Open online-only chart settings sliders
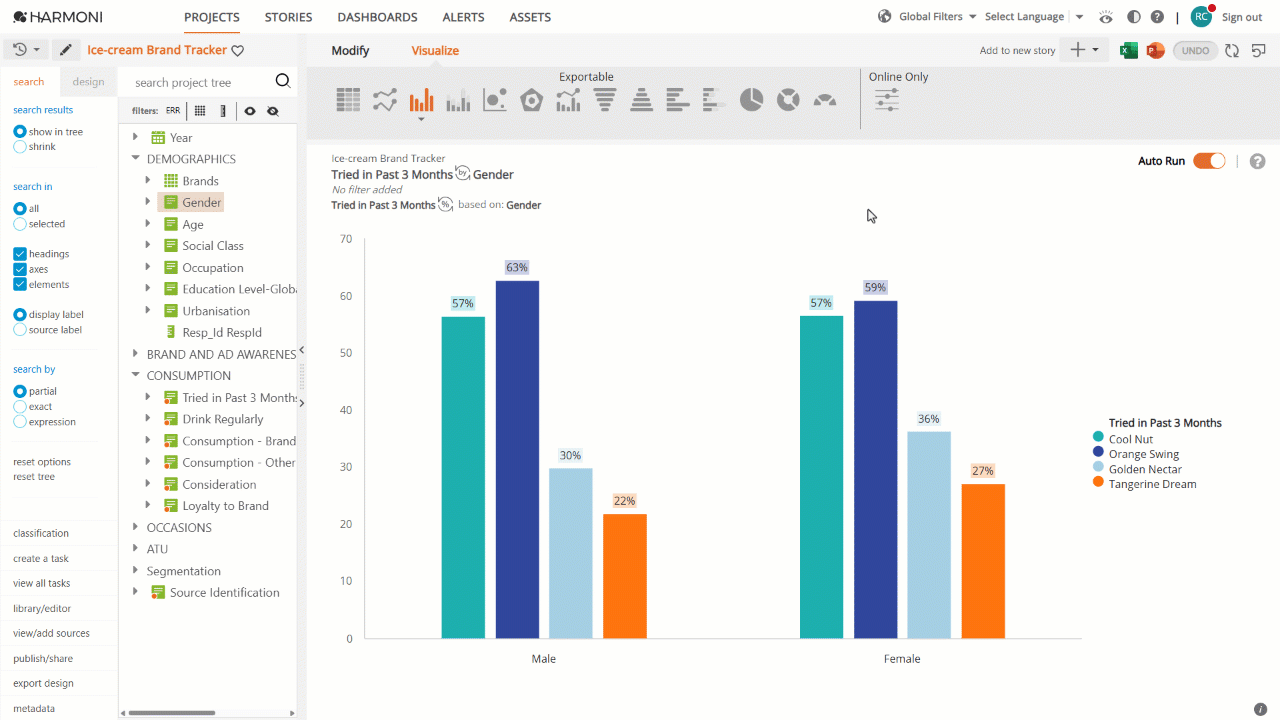The image size is (1280, 720). pos(887,99)
